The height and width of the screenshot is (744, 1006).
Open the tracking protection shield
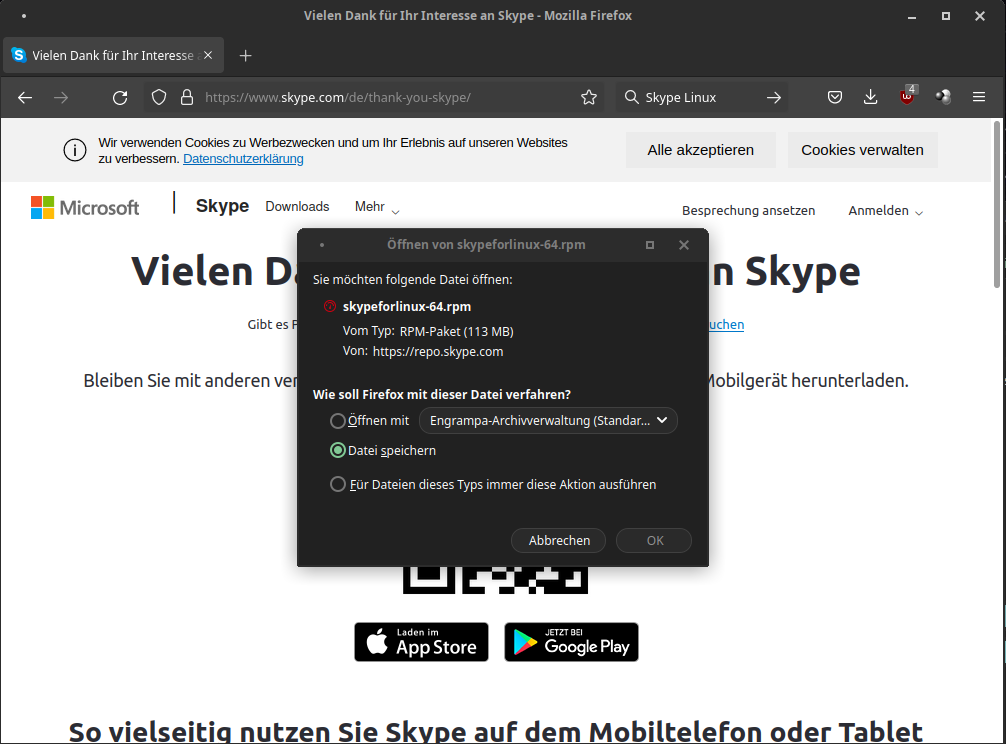pyautogui.click(x=158, y=97)
